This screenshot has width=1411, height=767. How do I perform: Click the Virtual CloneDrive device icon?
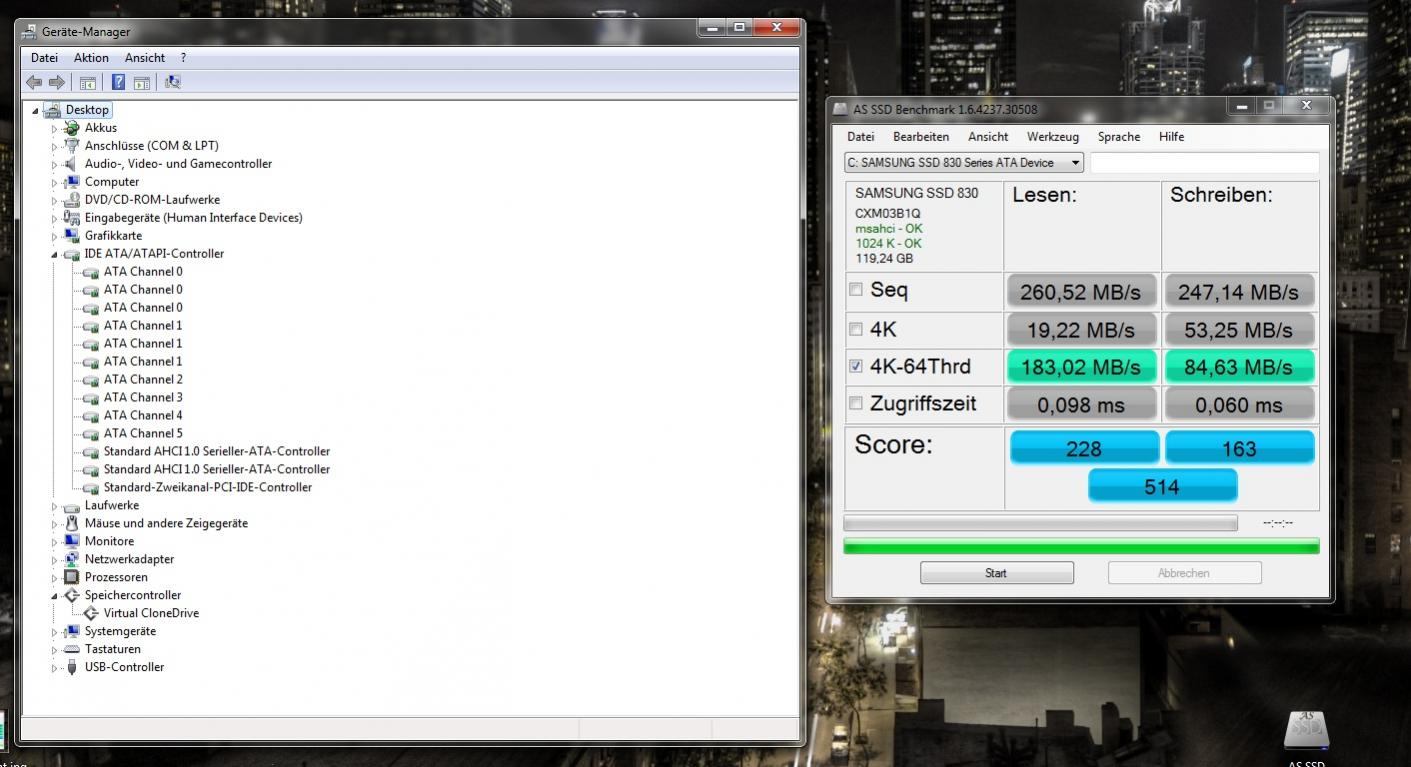coord(91,613)
